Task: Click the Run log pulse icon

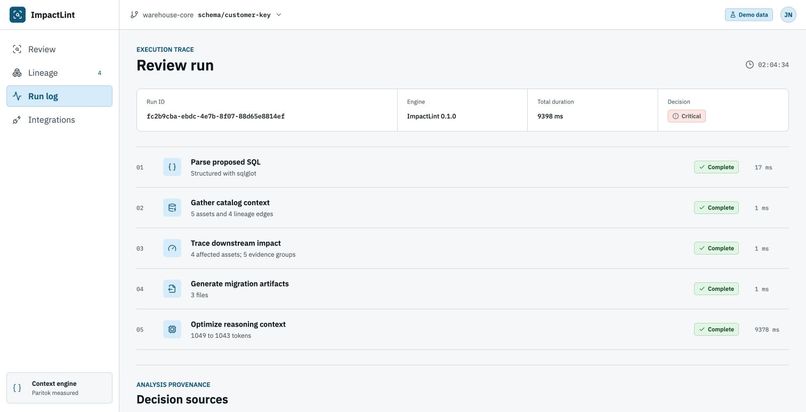Action: coord(17,96)
